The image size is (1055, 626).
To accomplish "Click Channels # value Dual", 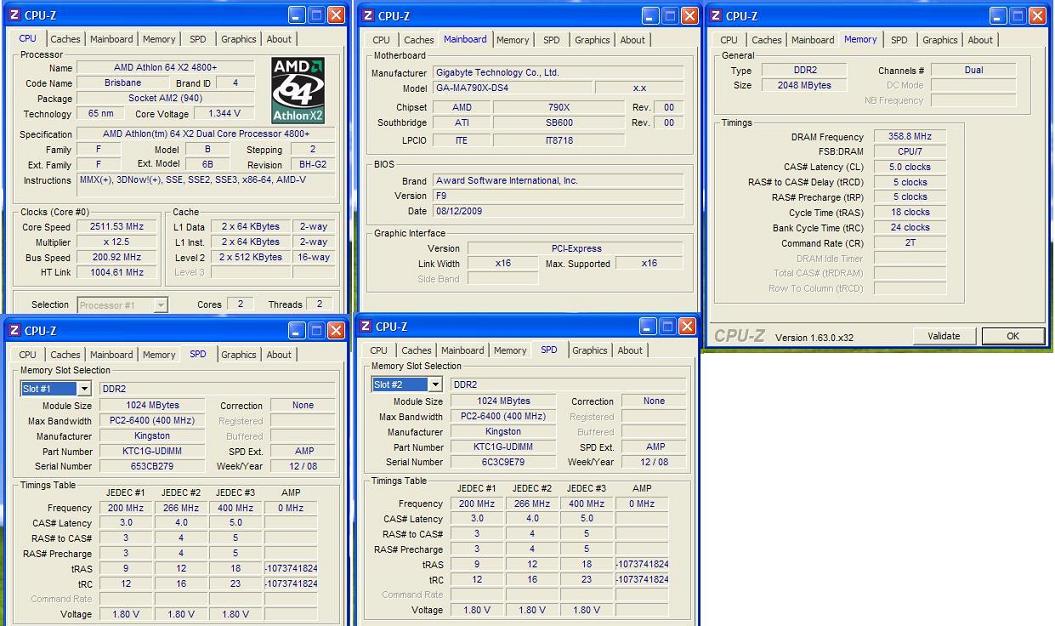I will (x=974, y=69).
